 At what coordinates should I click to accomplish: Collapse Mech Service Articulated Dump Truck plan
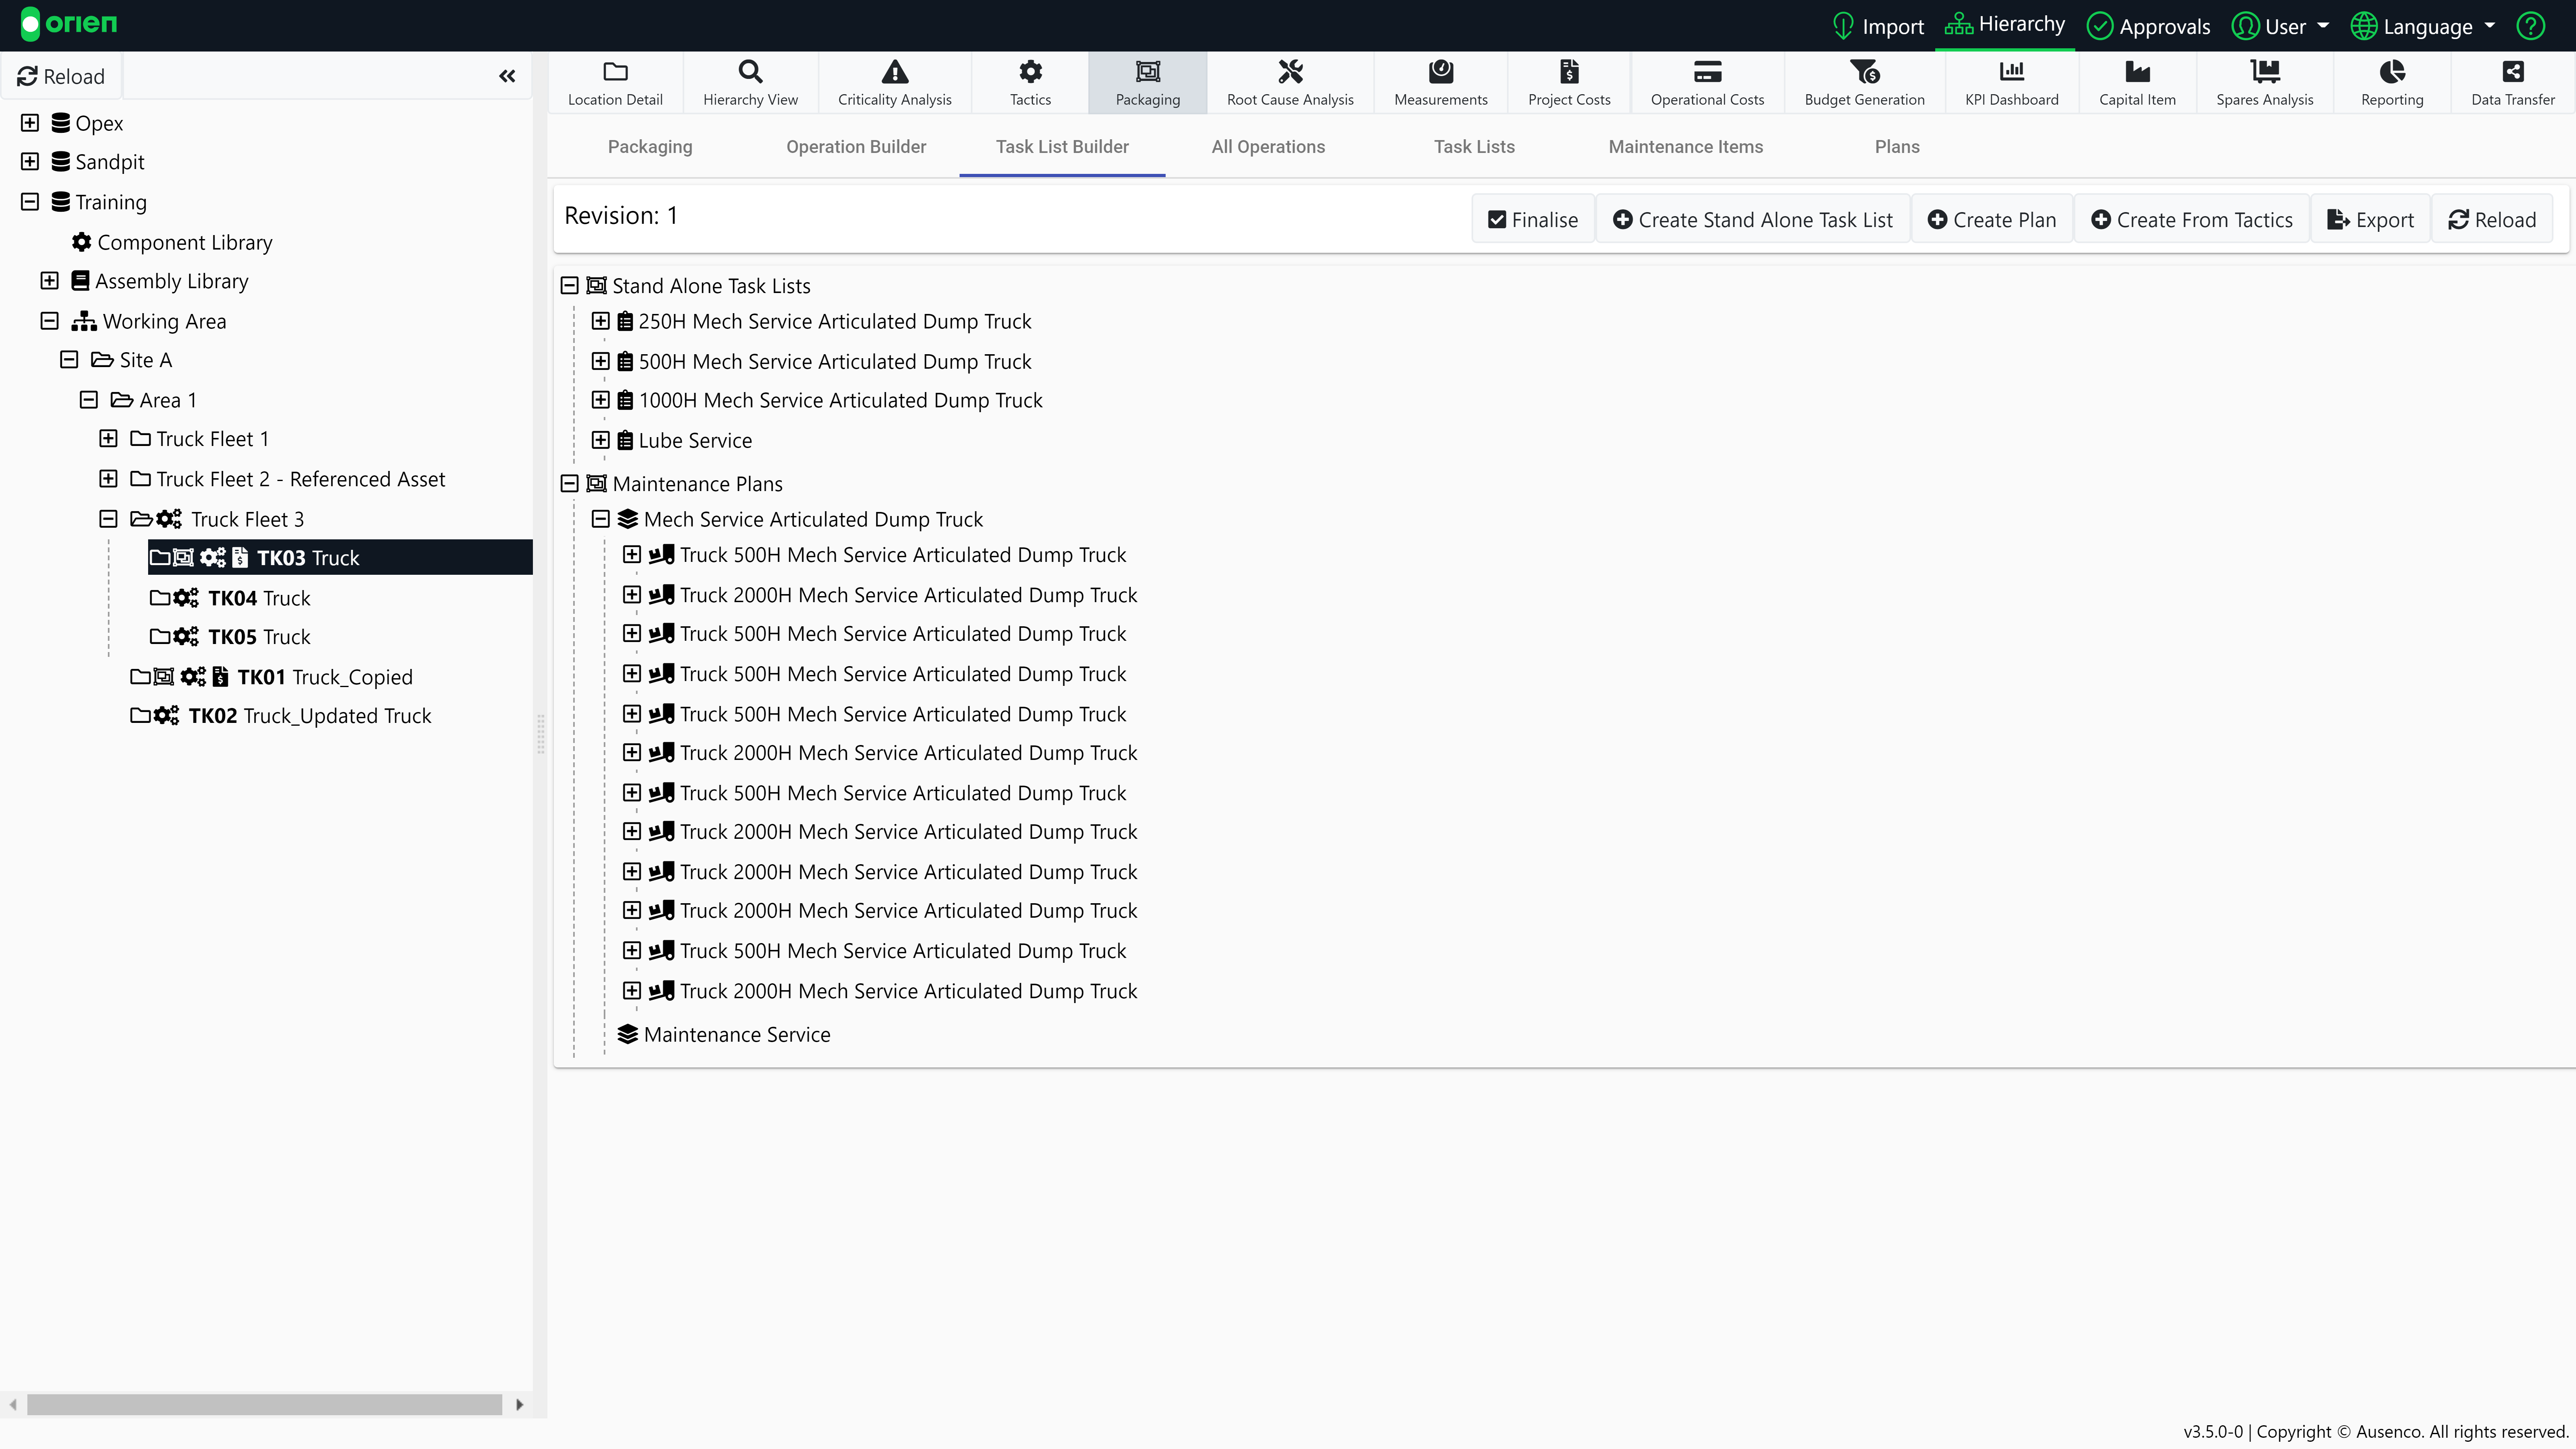(600, 519)
